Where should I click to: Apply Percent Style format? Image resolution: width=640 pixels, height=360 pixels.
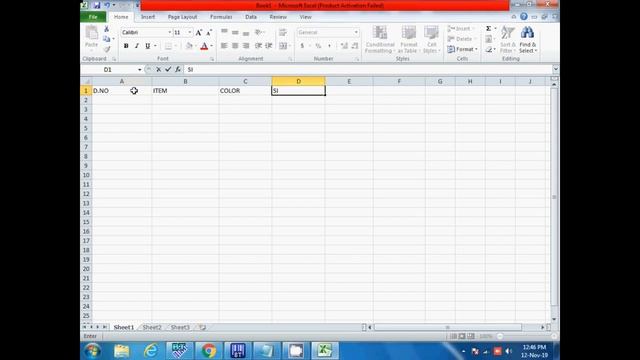(318, 46)
